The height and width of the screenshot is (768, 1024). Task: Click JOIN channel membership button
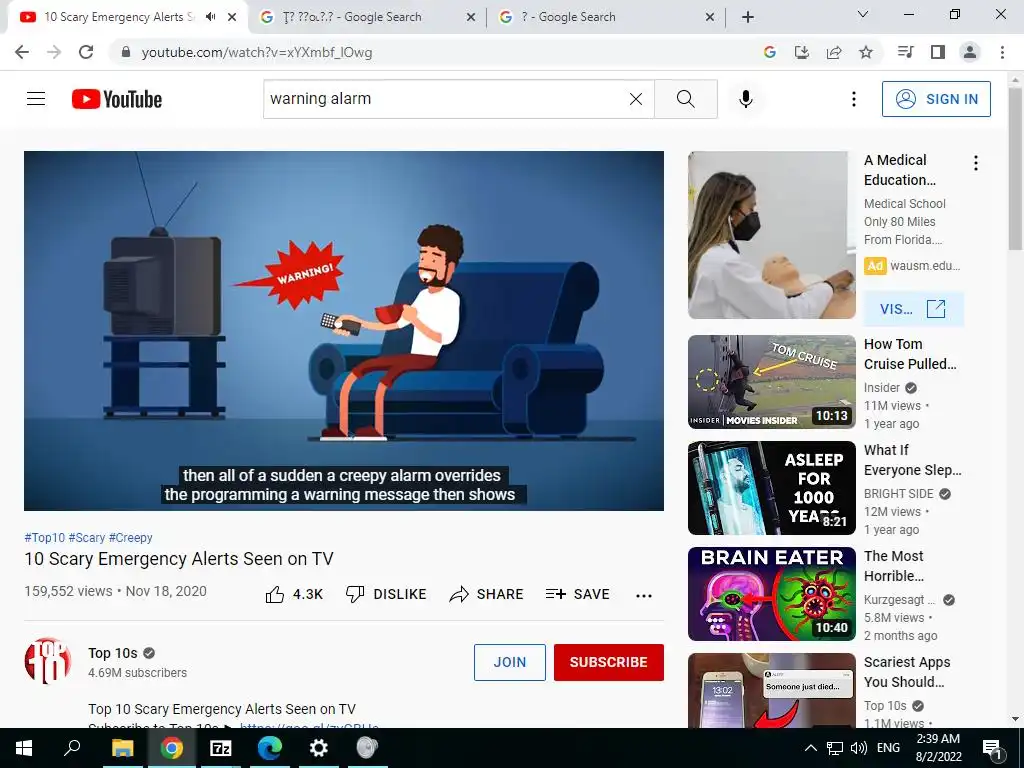[509, 662]
